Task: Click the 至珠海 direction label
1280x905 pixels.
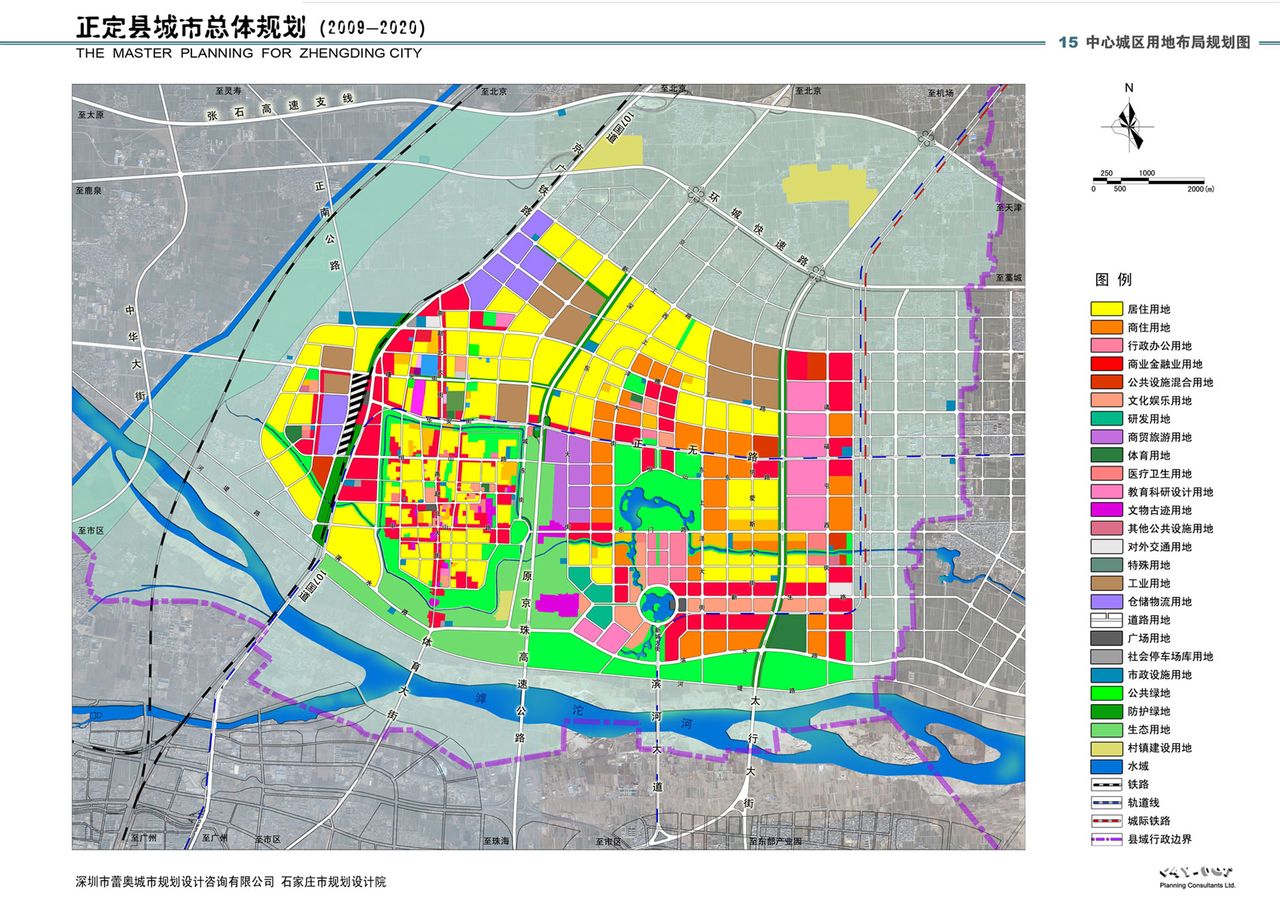Action: [x=496, y=842]
